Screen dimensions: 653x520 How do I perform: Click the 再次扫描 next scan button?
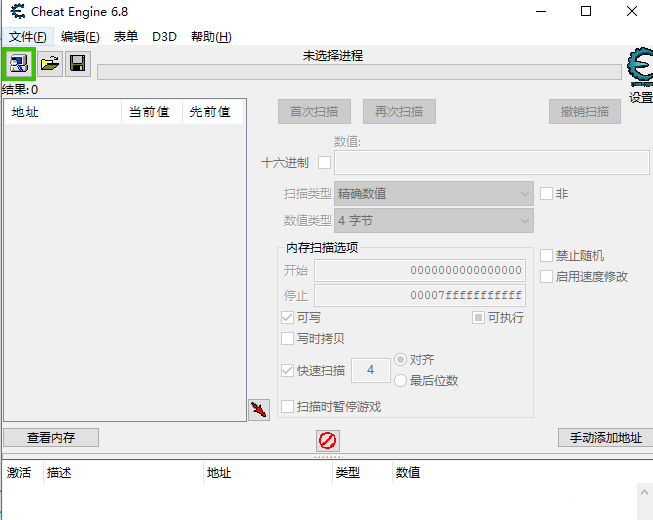tap(399, 112)
